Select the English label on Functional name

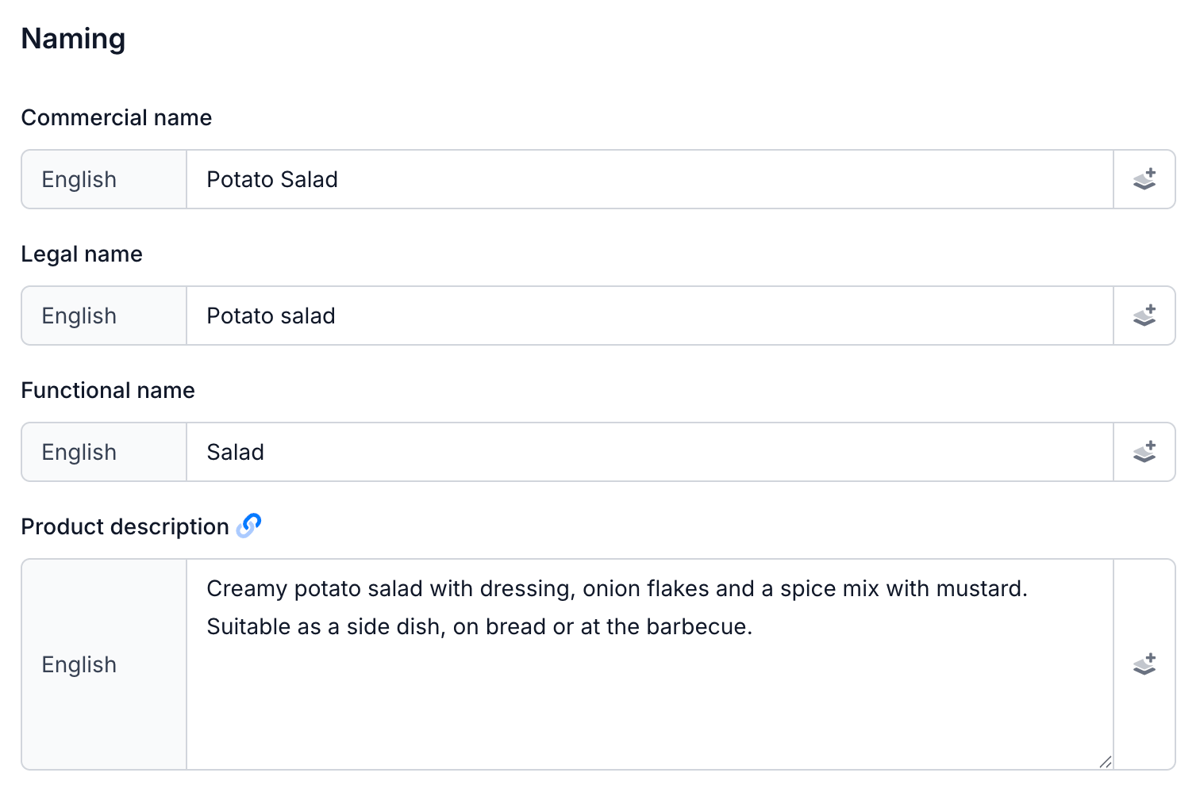coord(79,451)
